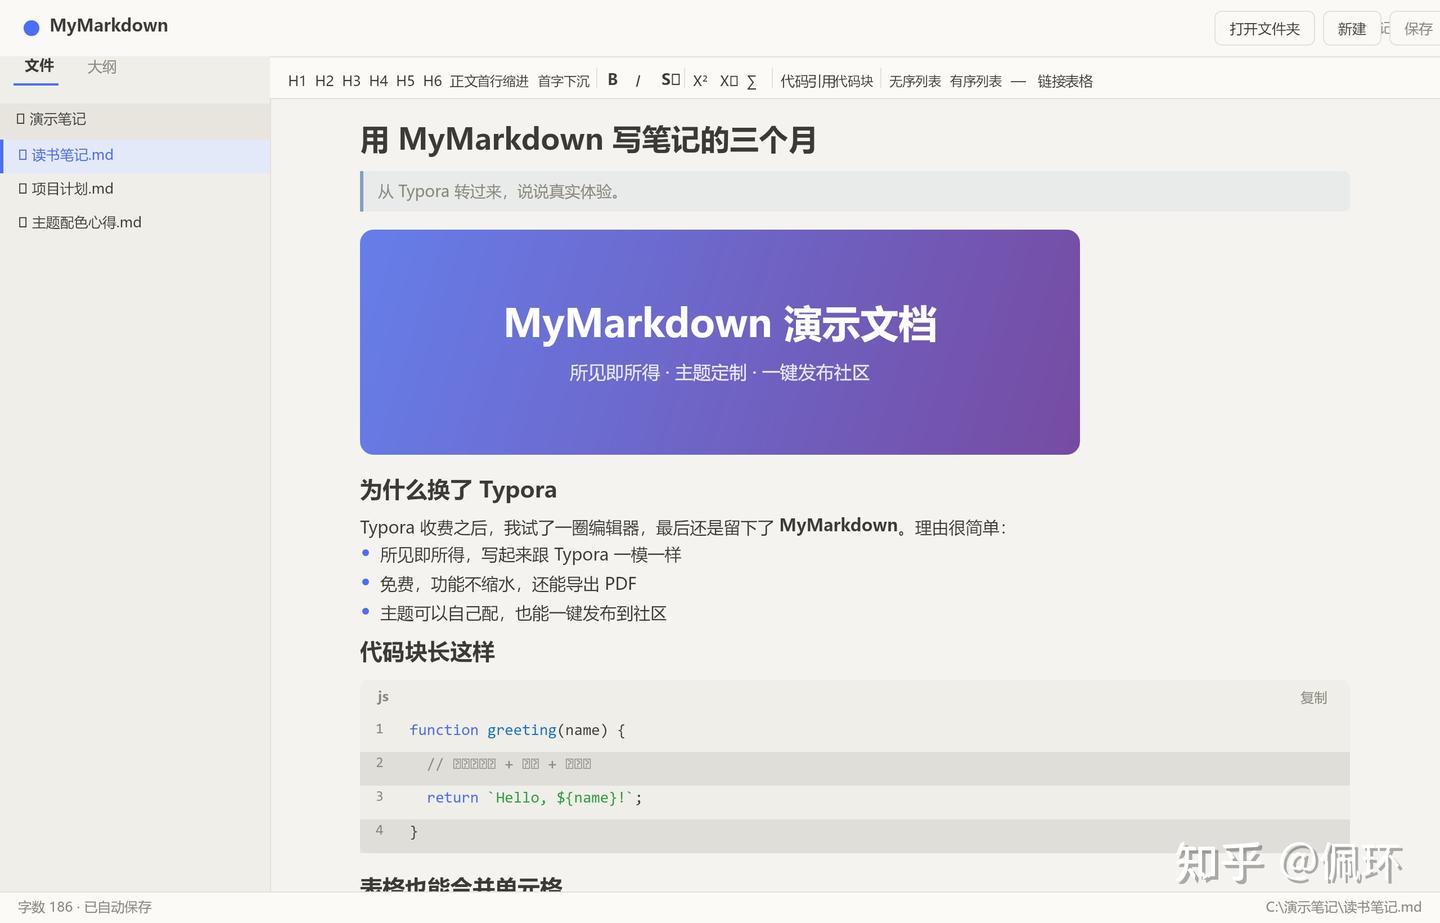1440x923 pixels.
Task: Apply H1 heading format
Action: (x=297, y=81)
